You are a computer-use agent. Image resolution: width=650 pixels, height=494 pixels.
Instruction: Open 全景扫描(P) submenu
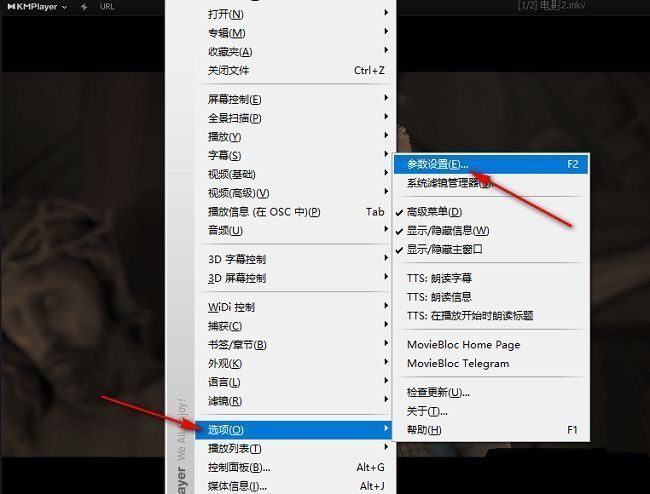(x=295, y=118)
